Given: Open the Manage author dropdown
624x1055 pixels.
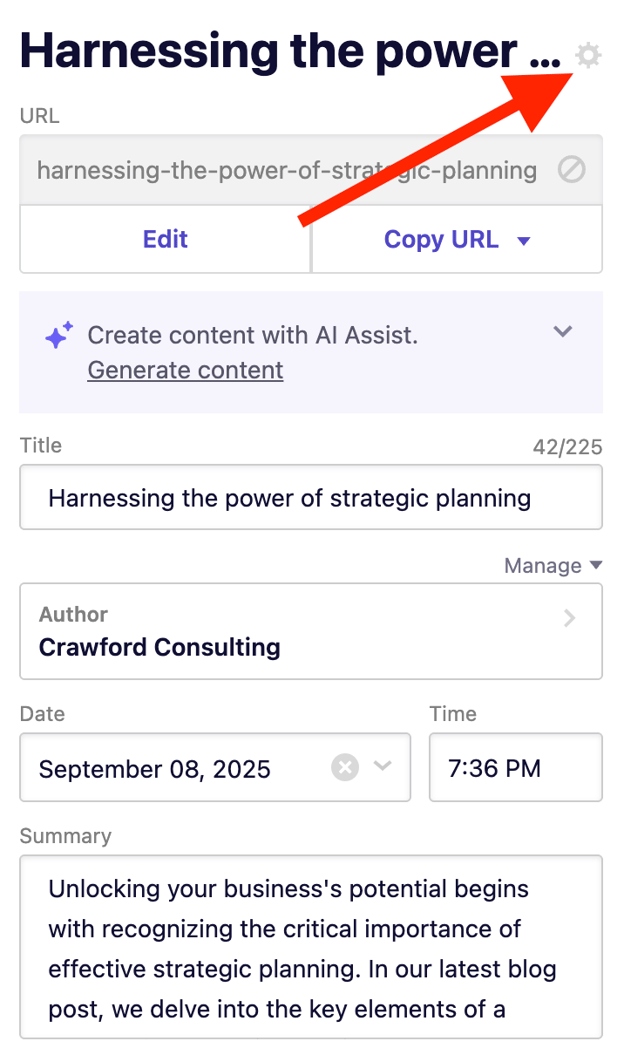Looking at the screenshot, I should [553, 565].
